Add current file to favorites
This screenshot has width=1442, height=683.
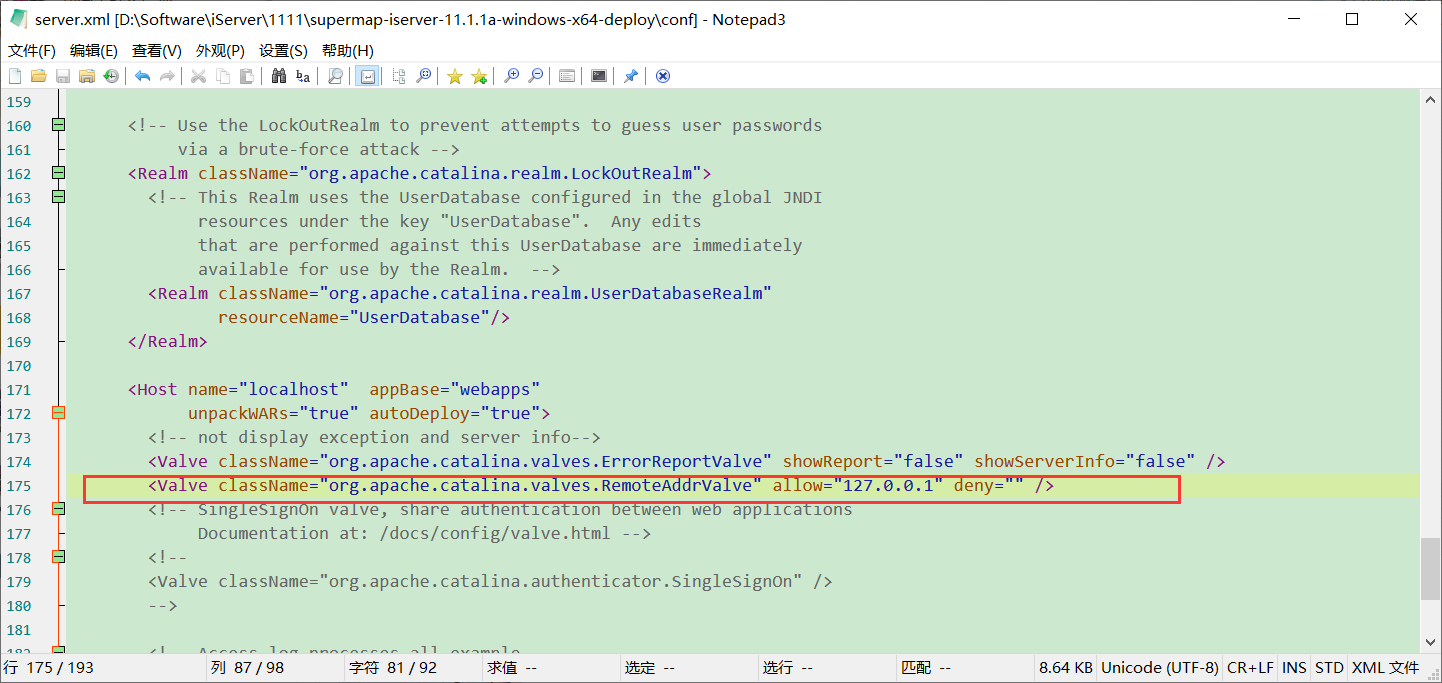pos(479,76)
